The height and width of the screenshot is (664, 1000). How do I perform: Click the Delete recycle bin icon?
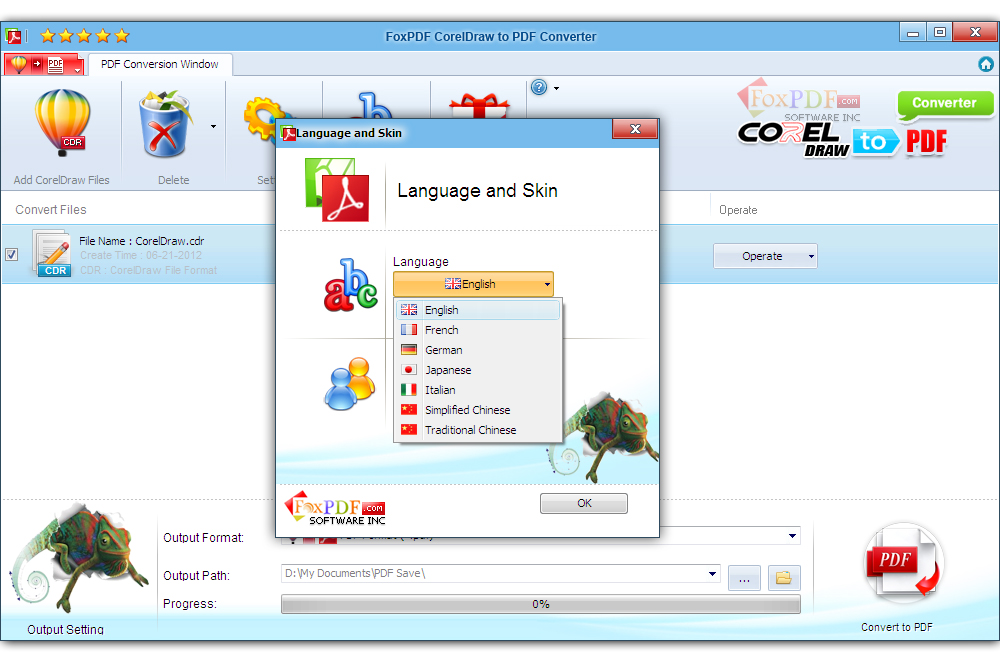(x=165, y=124)
